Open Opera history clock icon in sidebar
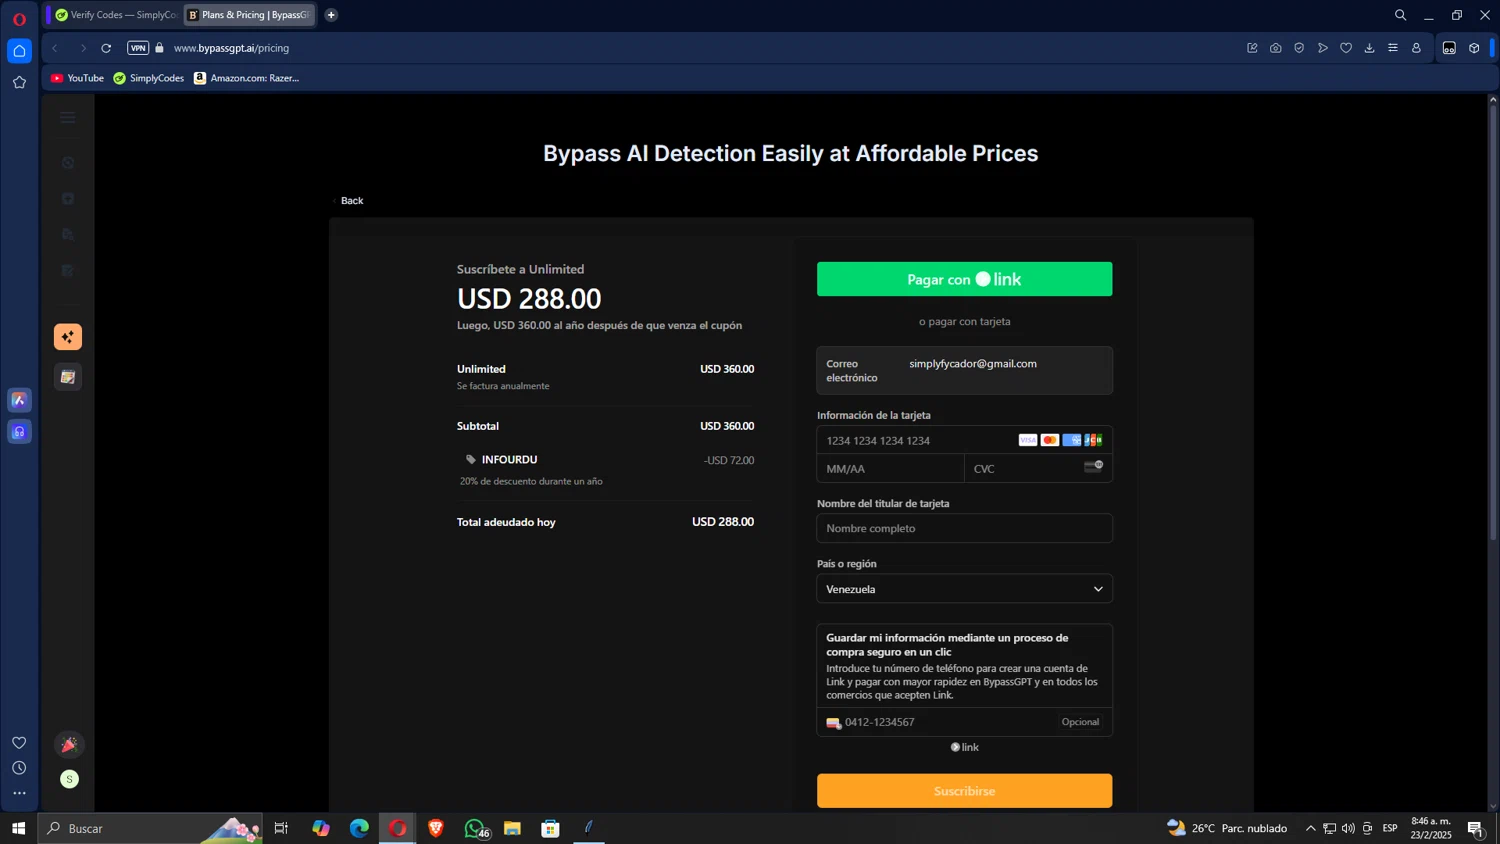 tap(19, 768)
